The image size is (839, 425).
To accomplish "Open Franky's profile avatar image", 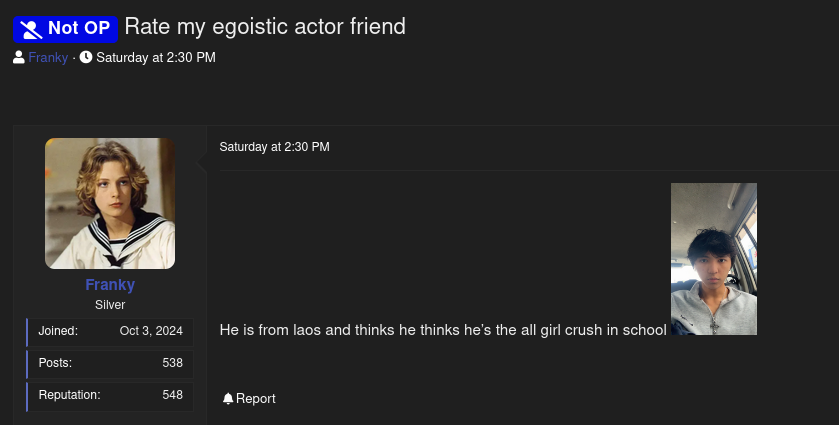I will (x=110, y=203).
